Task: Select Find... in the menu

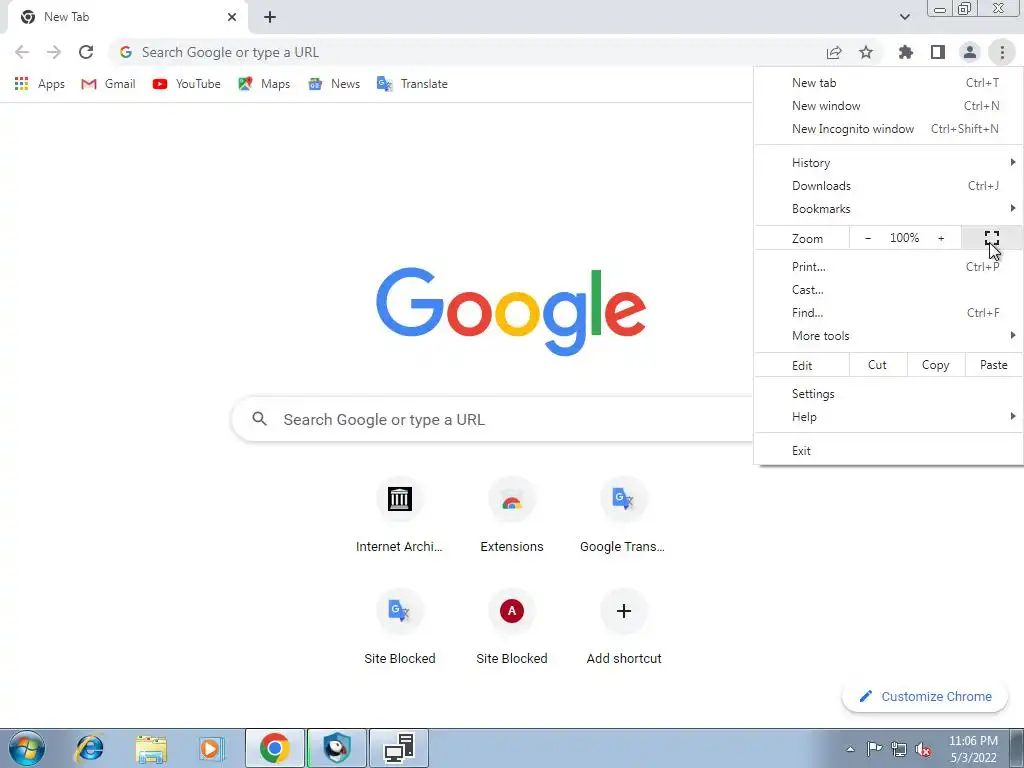Action: tap(888, 312)
